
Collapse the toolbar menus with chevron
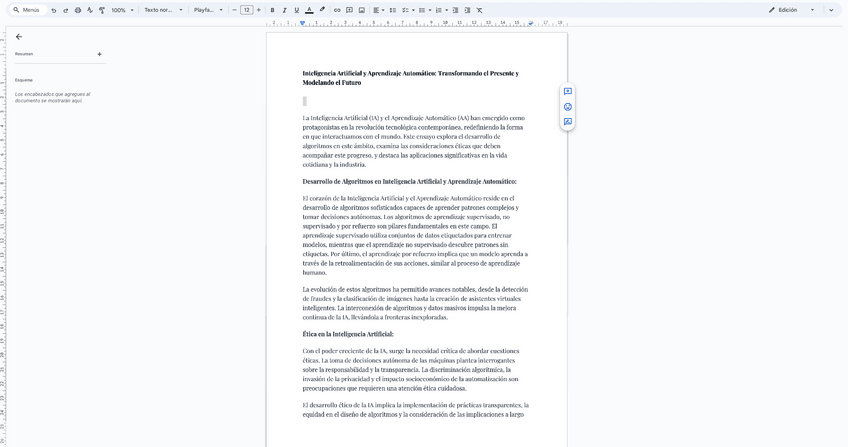(831, 10)
